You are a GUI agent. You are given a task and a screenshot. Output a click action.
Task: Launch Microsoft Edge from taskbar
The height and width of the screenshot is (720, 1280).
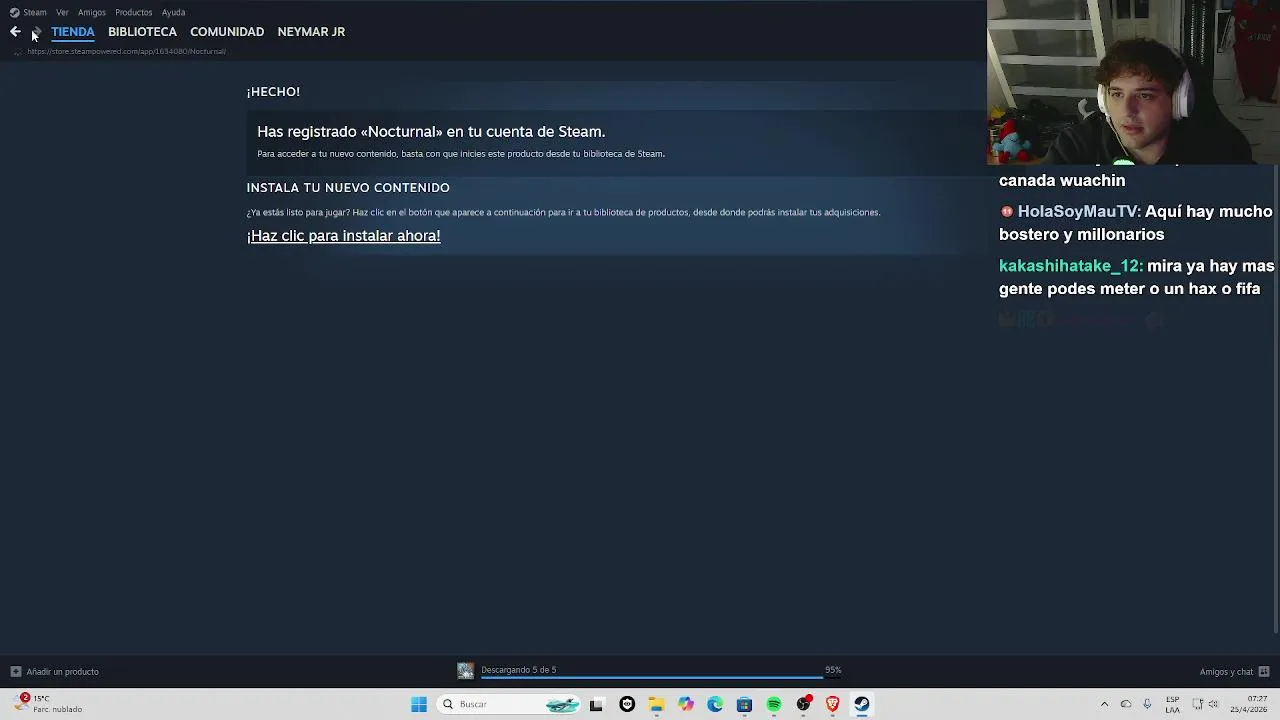pyautogui.click(x=715, y=705)
